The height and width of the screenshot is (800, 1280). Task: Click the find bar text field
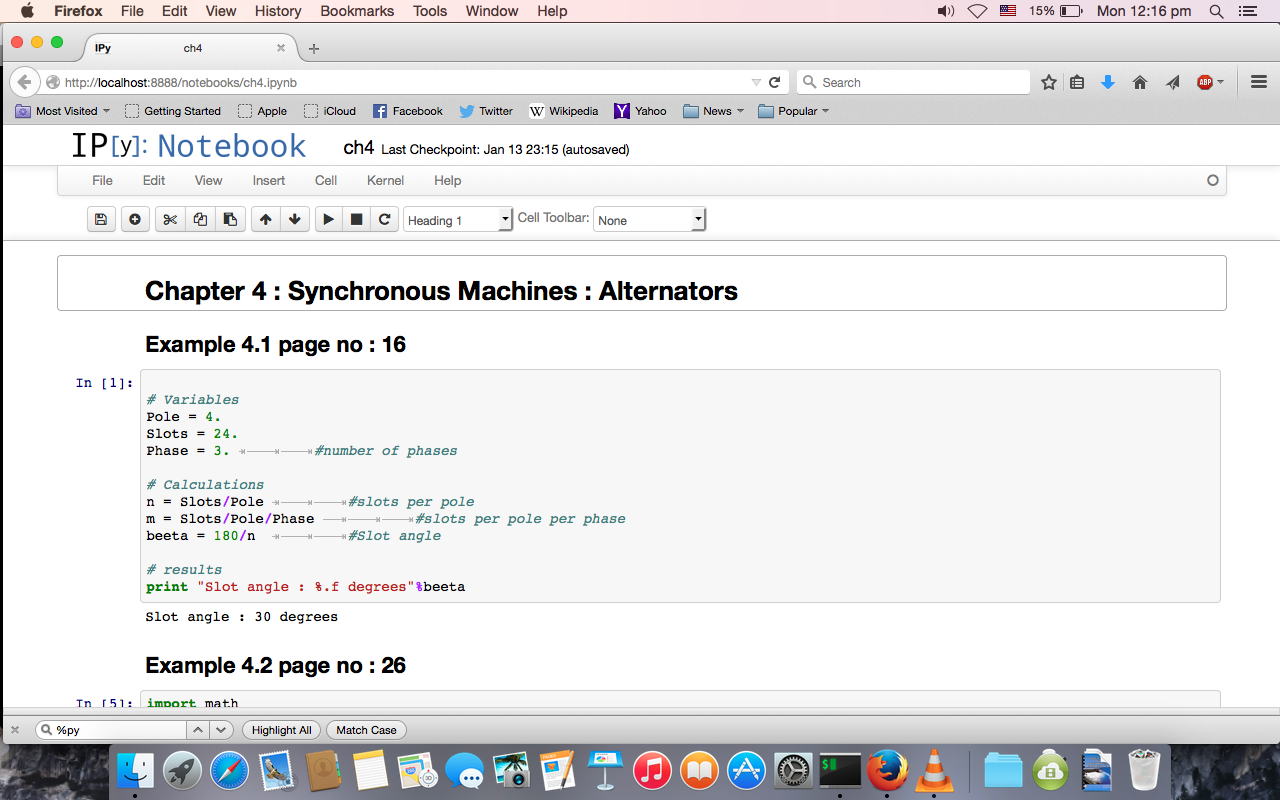(118, 730)
